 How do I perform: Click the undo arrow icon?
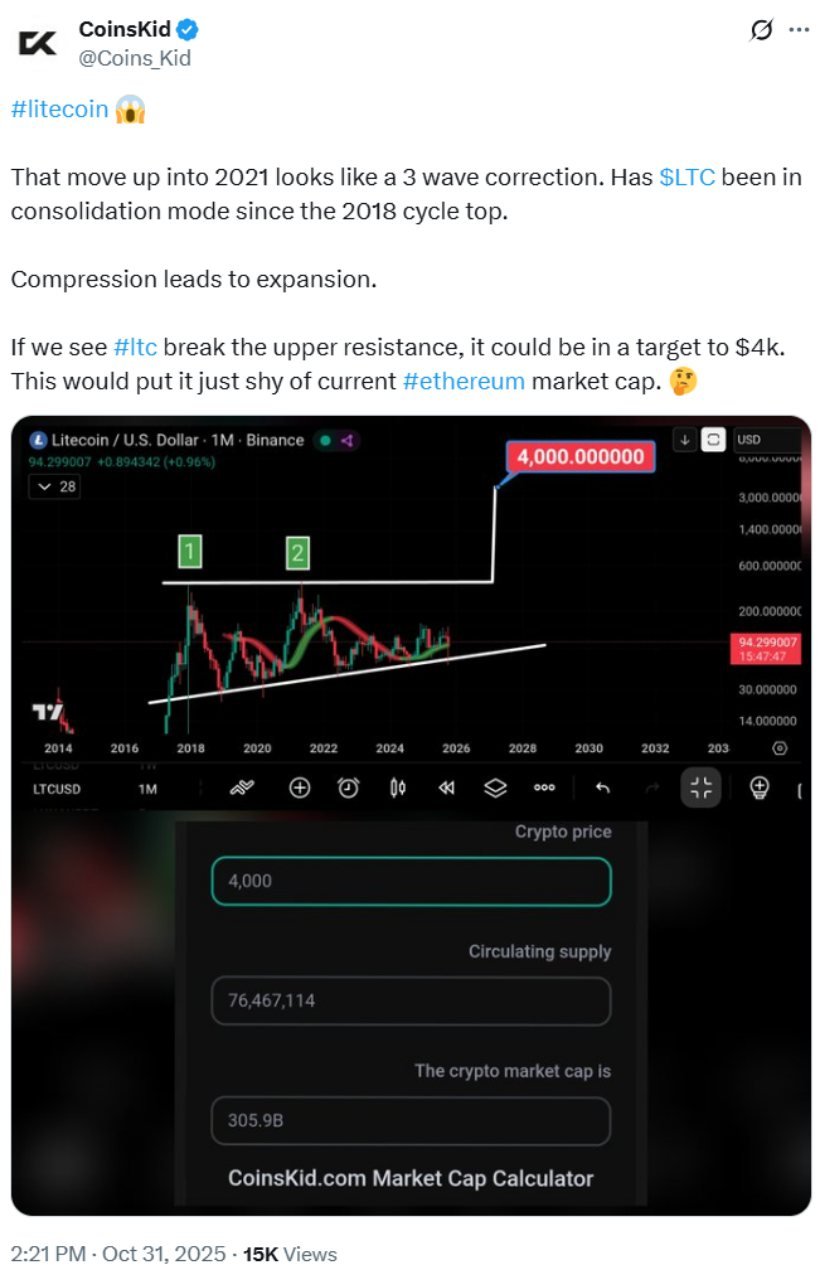[602, 788]
